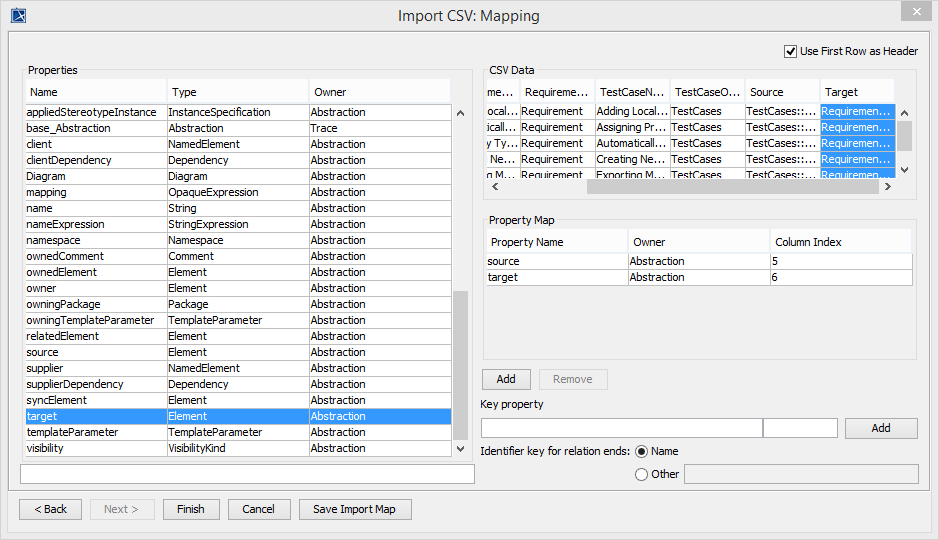Click Cancel to abort the import
Screen dimensions: 939x540
[x=258, y=509]
